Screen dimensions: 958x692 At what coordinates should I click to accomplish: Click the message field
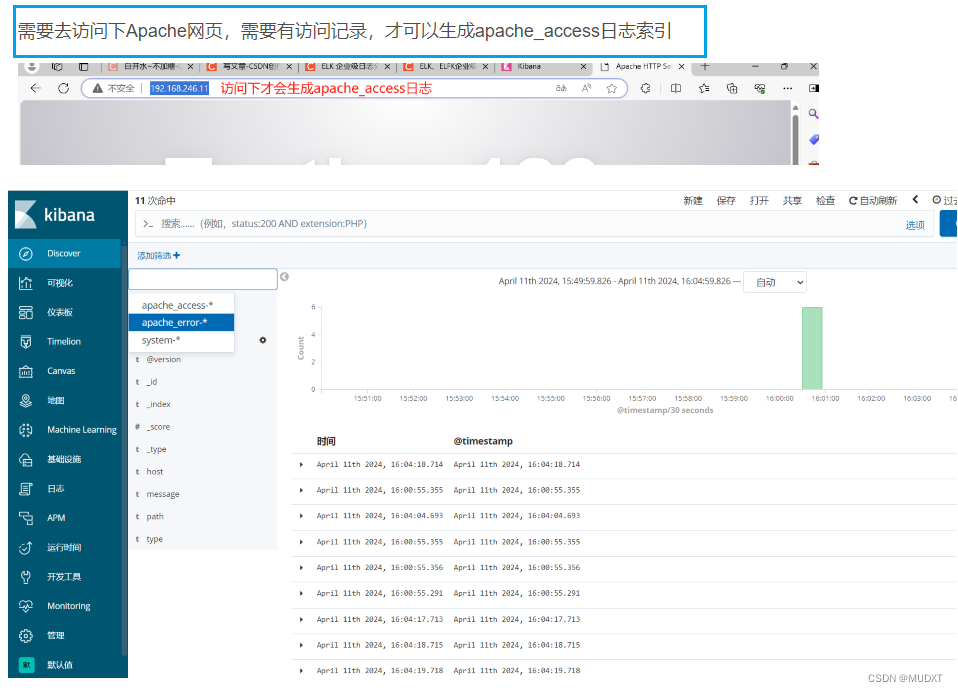163,494
